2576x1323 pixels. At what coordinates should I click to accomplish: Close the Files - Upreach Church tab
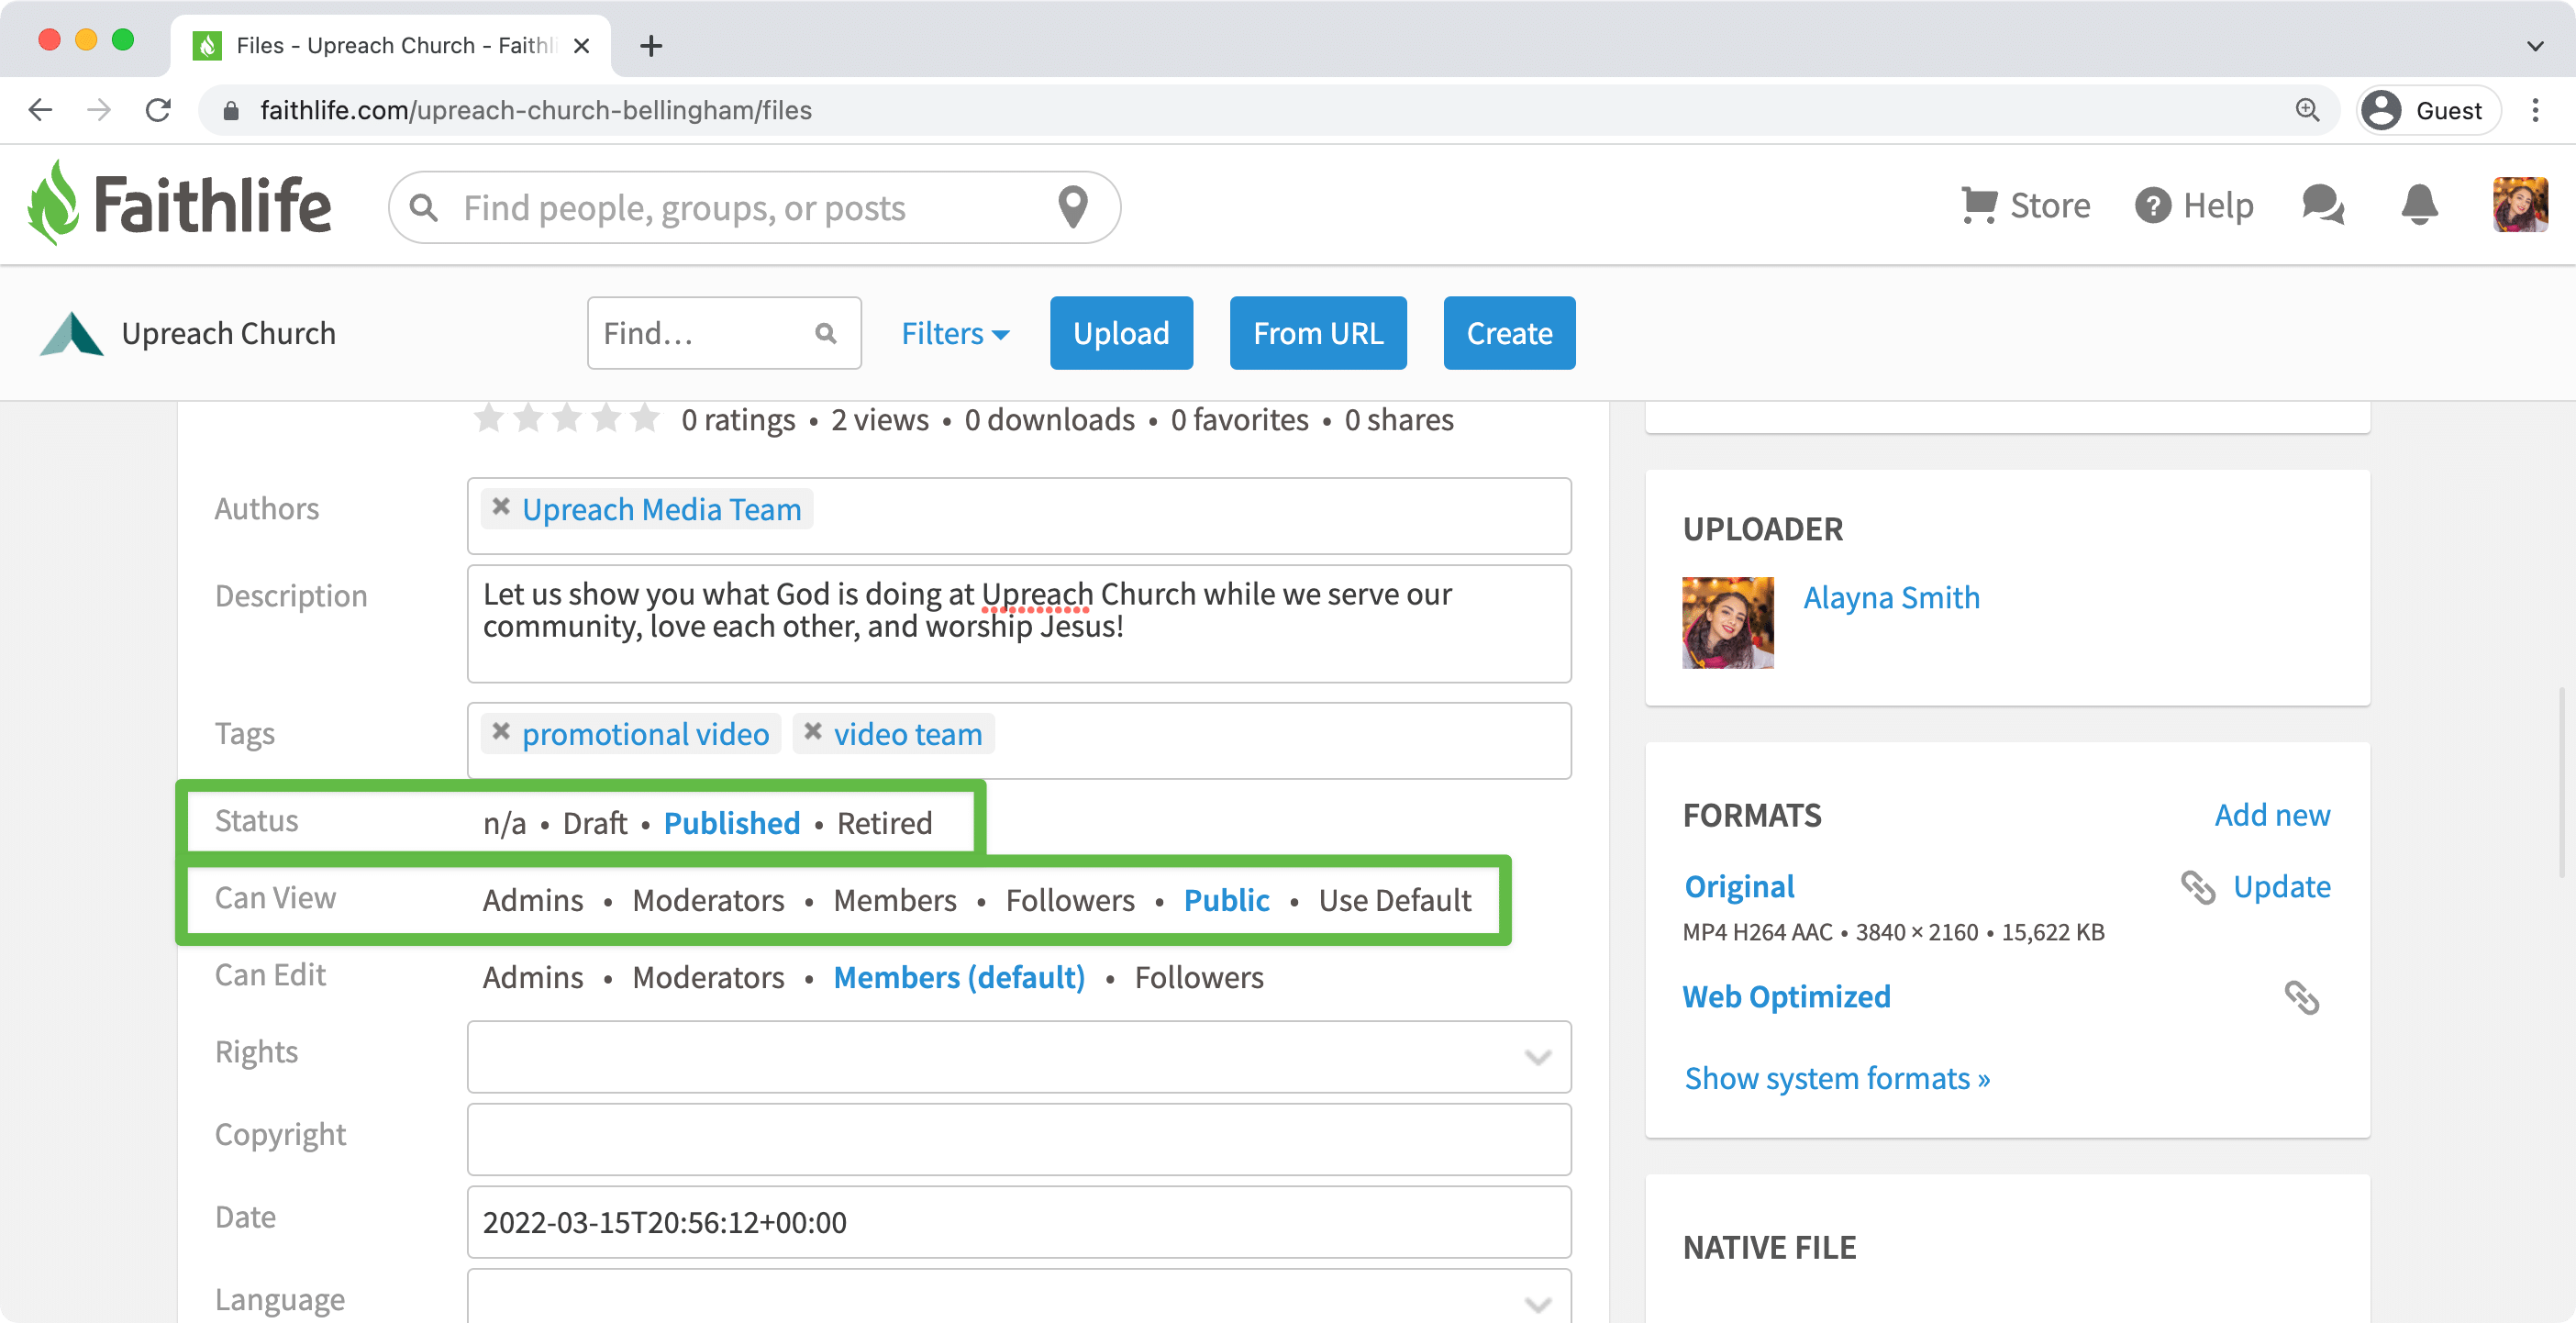click(x=581, y=46)
